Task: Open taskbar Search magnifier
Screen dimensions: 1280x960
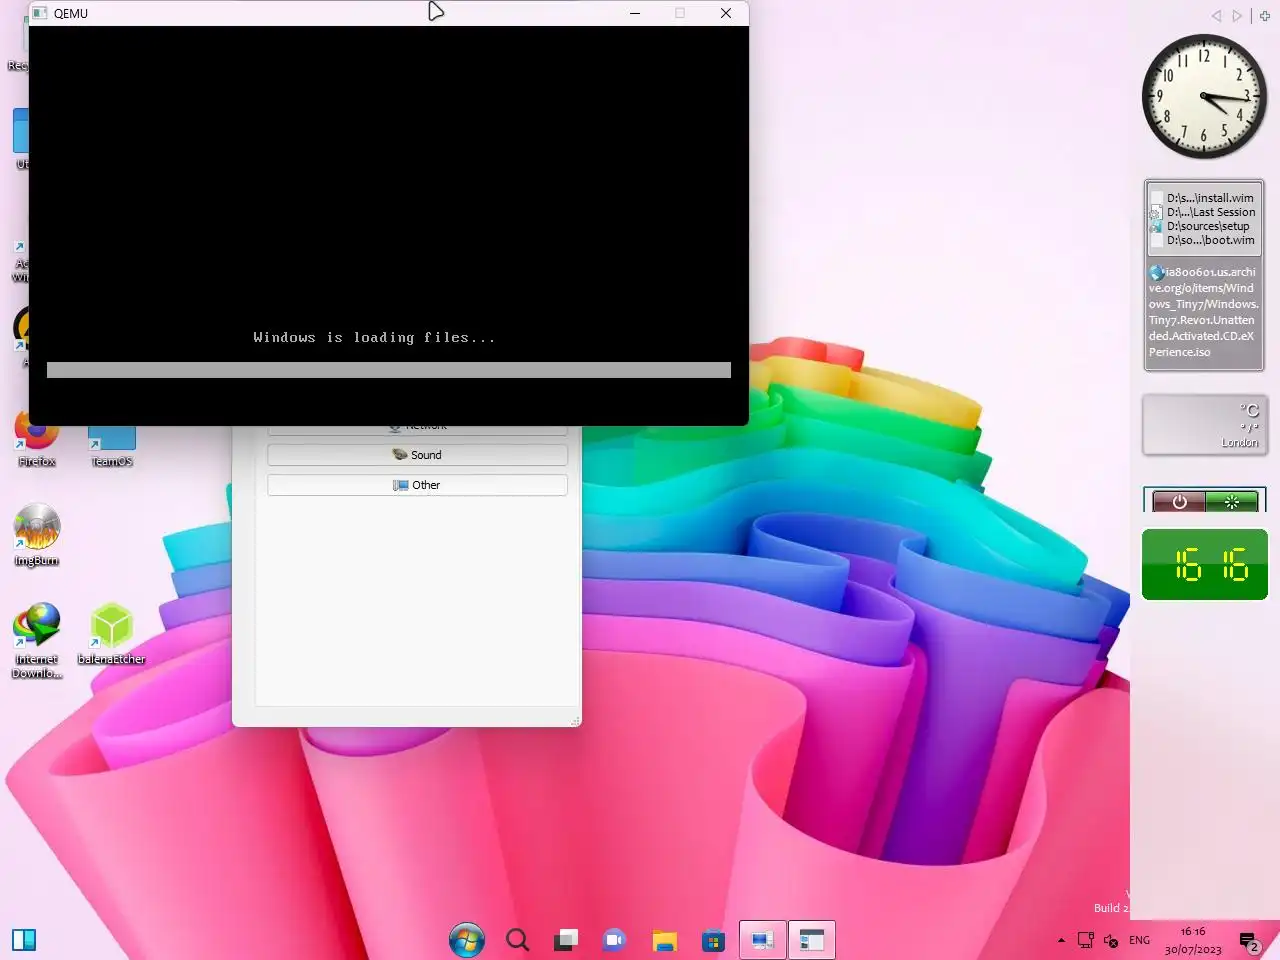Action: point(517,940)
